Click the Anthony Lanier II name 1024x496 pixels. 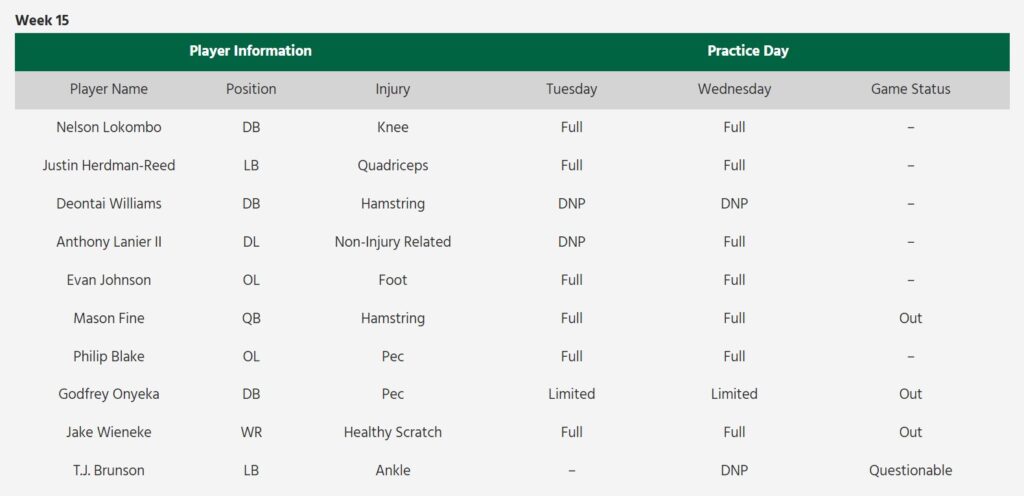coord(109,242)
